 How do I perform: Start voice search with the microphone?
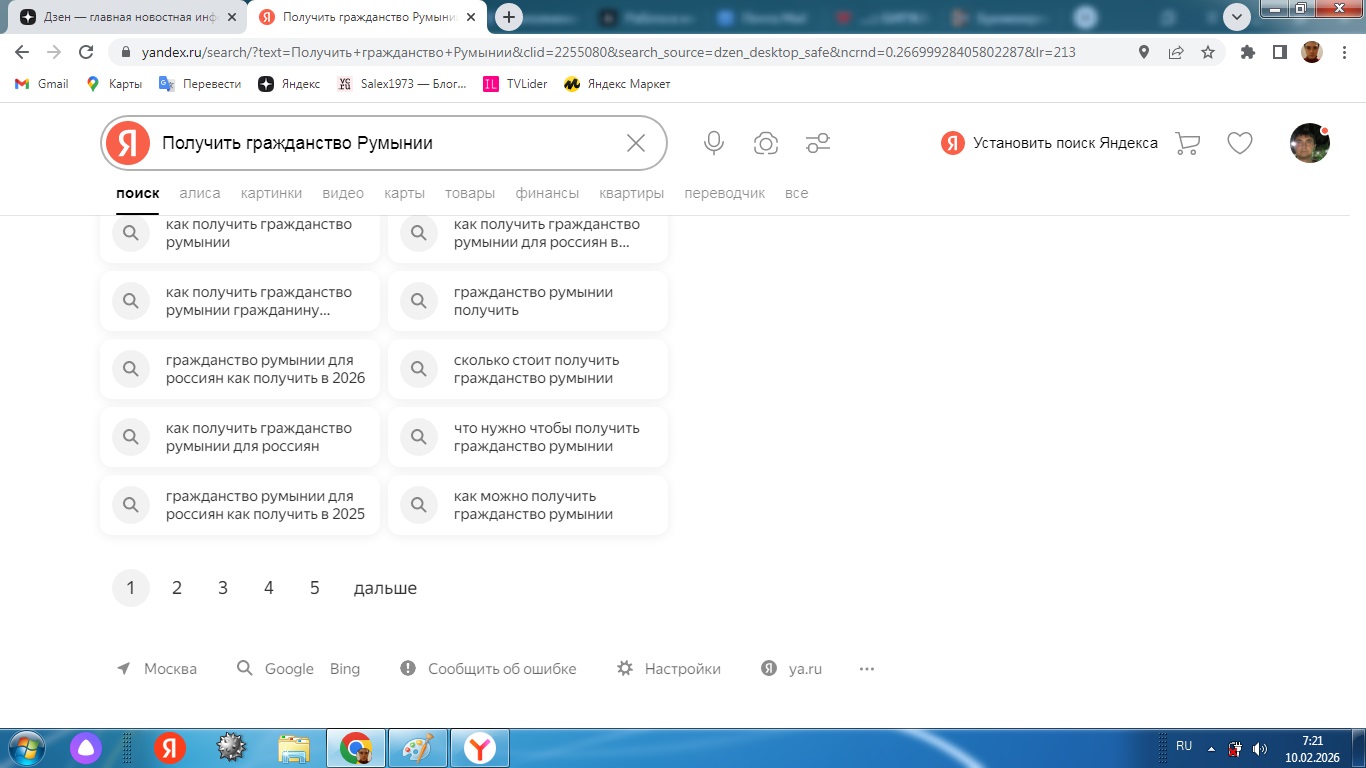click(713, 143)
